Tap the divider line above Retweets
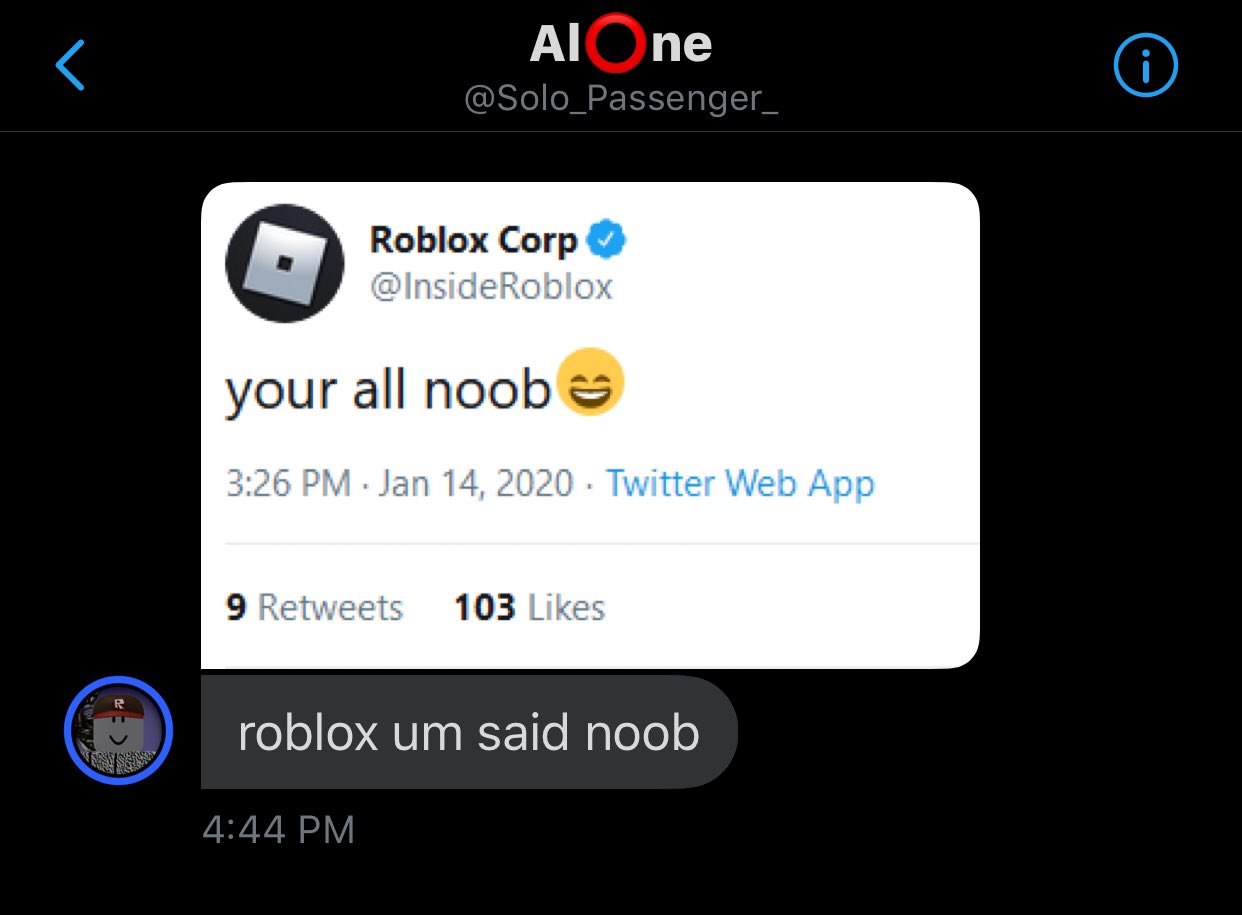This screenshot has height=915, width=1242. (x=602, y=544)
